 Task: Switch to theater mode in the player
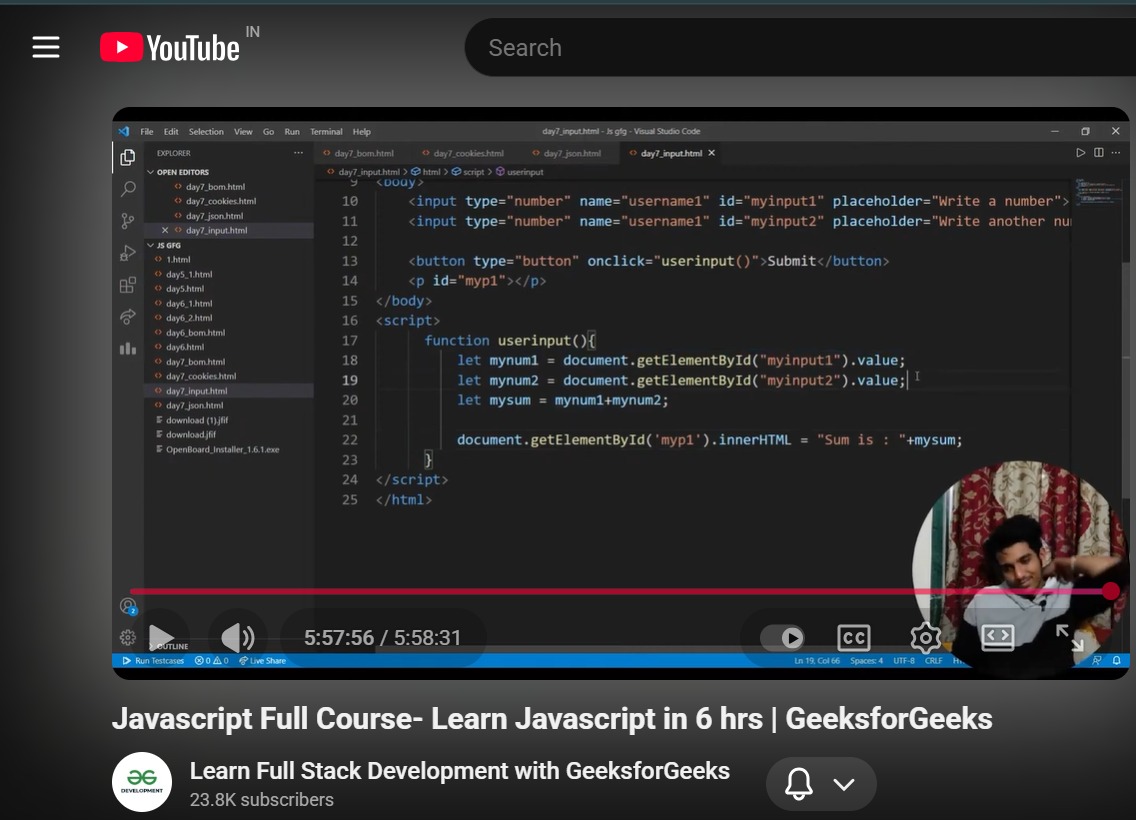click(997, 637)
